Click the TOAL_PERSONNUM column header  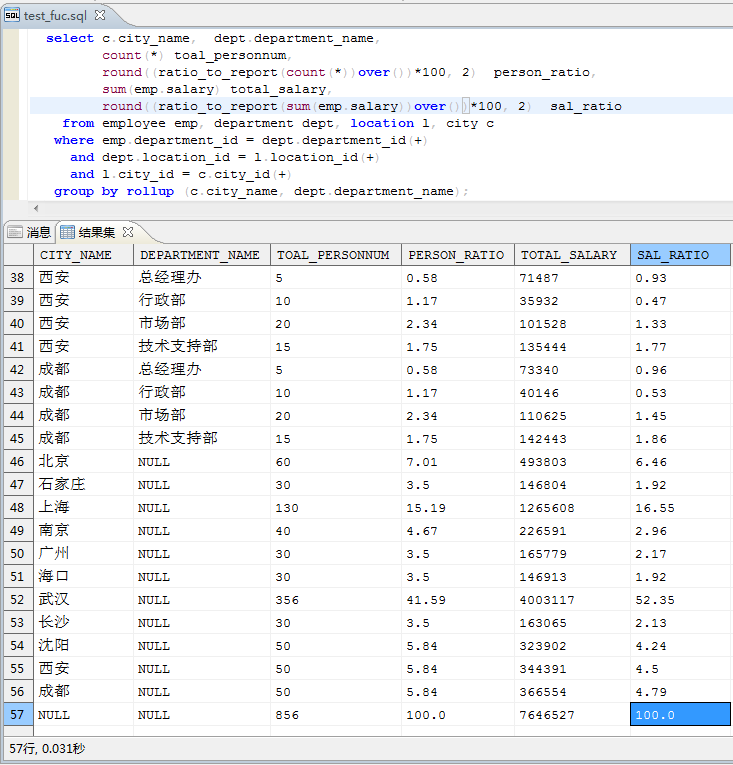click(x=334, y=255)
